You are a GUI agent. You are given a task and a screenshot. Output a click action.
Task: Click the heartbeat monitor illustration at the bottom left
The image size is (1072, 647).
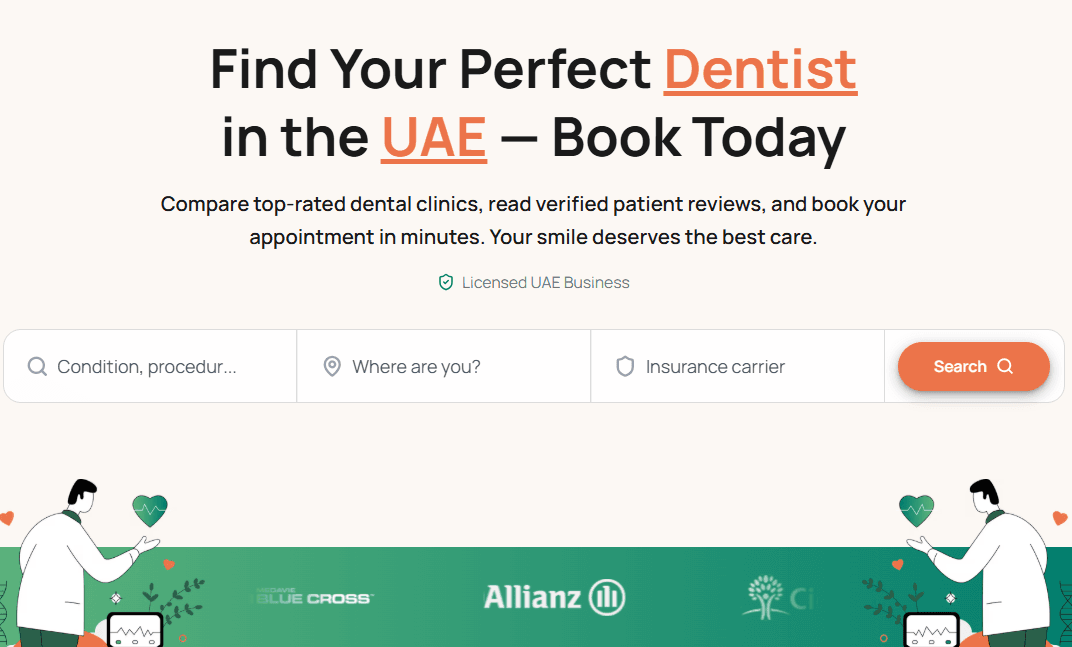click(133, 630)
